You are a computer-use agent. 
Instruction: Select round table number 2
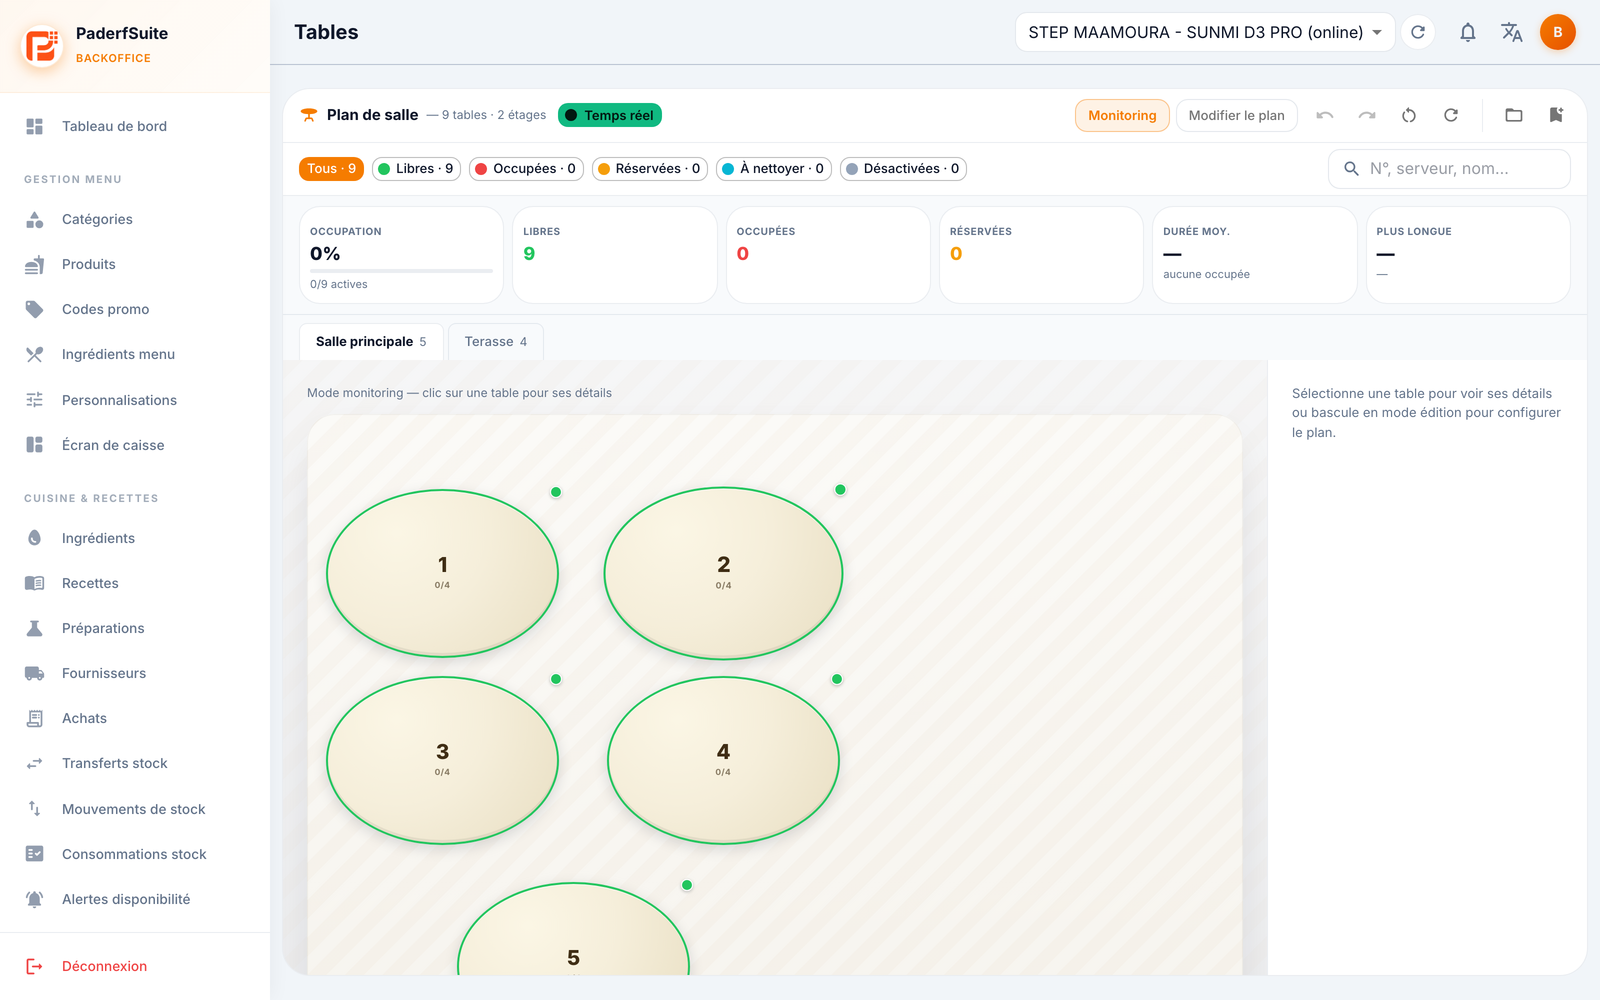point(723,573)
